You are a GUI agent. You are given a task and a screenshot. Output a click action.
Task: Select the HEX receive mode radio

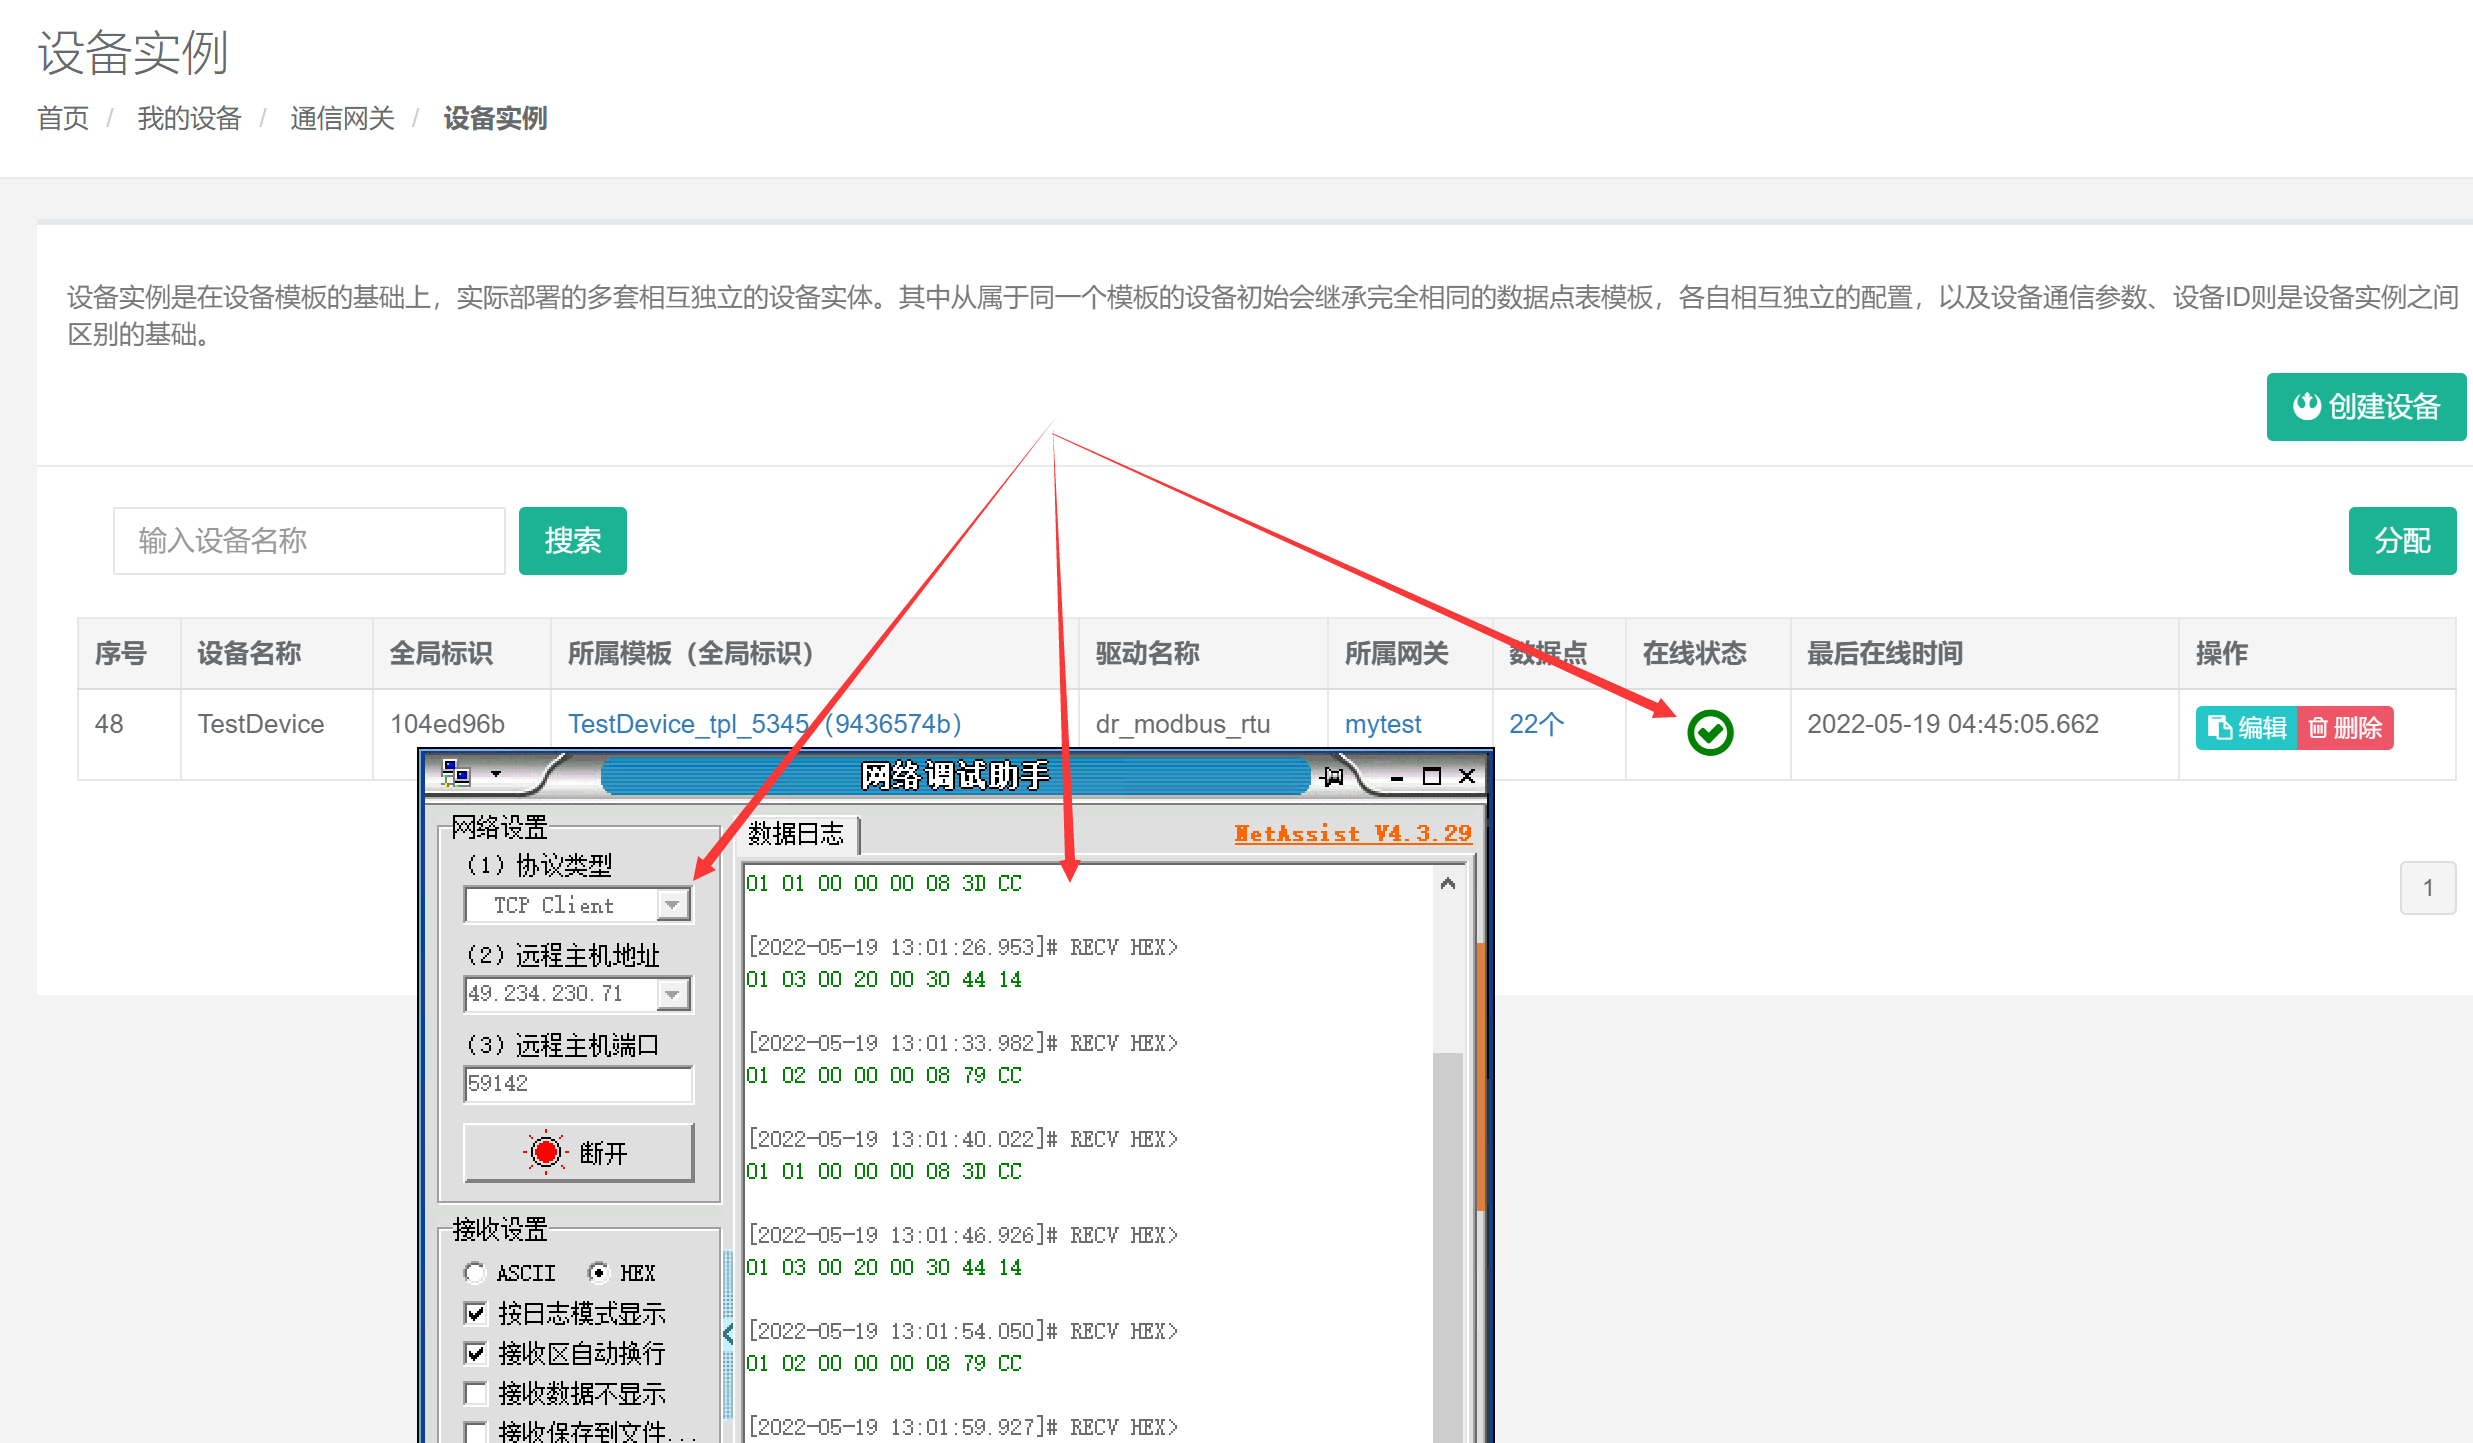pos(598,1273)
